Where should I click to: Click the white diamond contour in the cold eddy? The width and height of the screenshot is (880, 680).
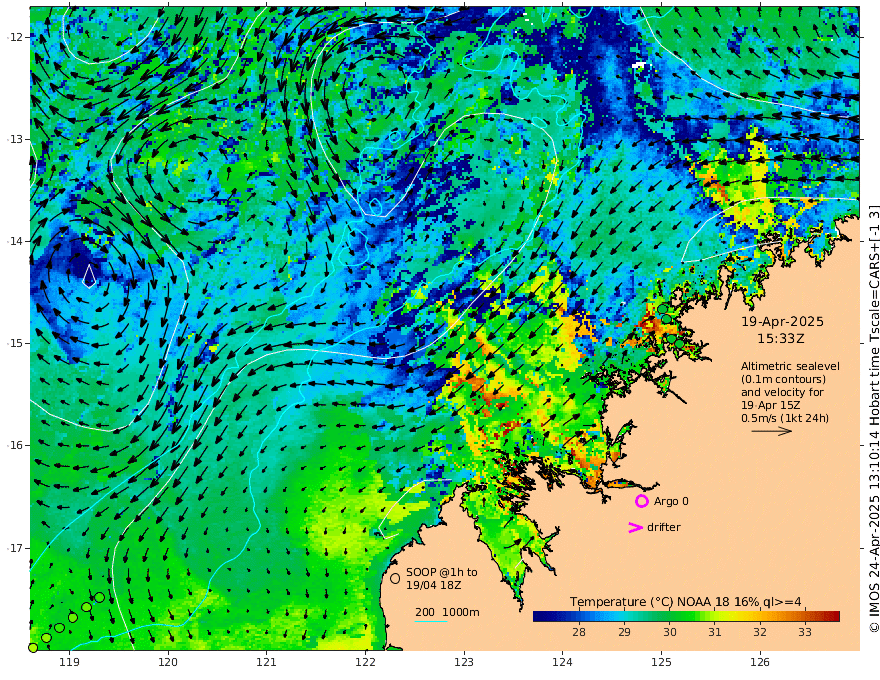tap(89, 275)
